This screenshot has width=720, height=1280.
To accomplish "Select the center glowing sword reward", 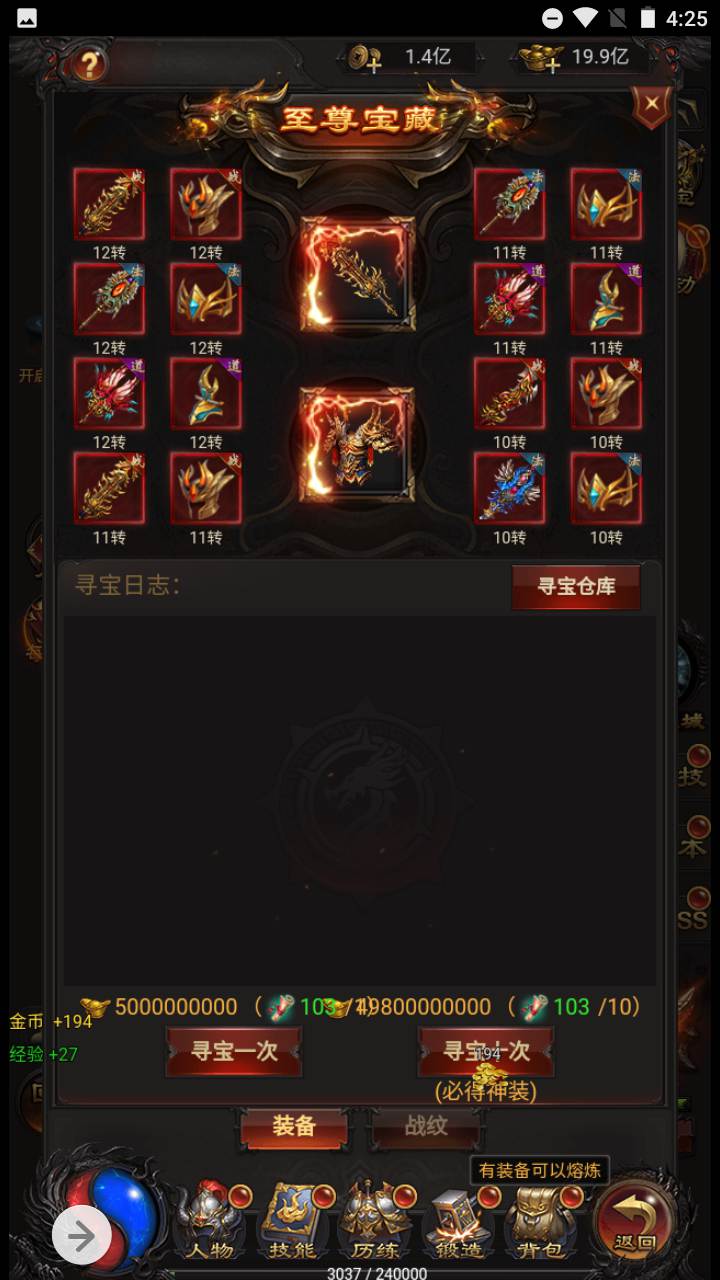I will point(357,274).
